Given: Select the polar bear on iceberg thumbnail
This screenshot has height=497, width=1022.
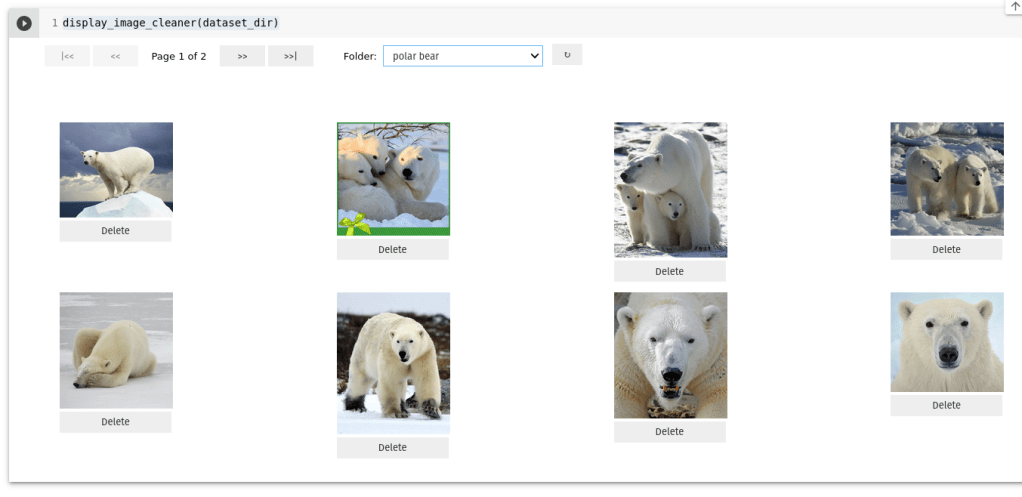Looking at the screenshot, I should tap(116, 169).
